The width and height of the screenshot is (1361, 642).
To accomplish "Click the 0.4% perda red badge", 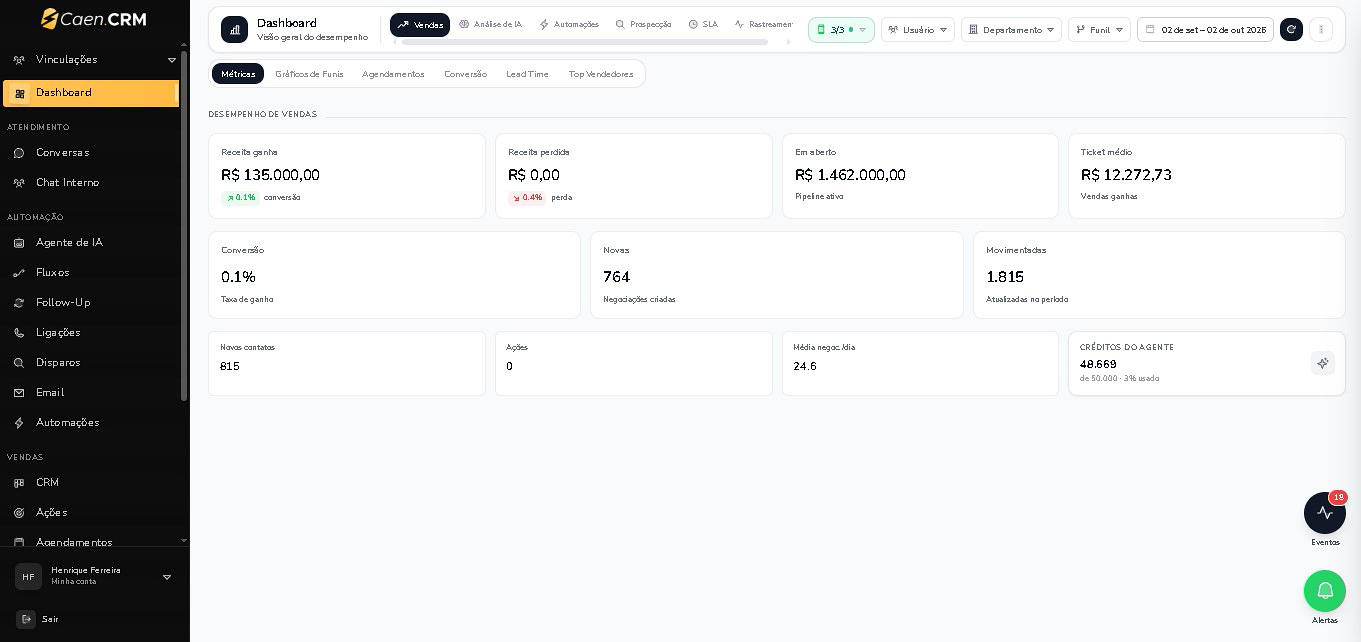I will click(527, 198).
